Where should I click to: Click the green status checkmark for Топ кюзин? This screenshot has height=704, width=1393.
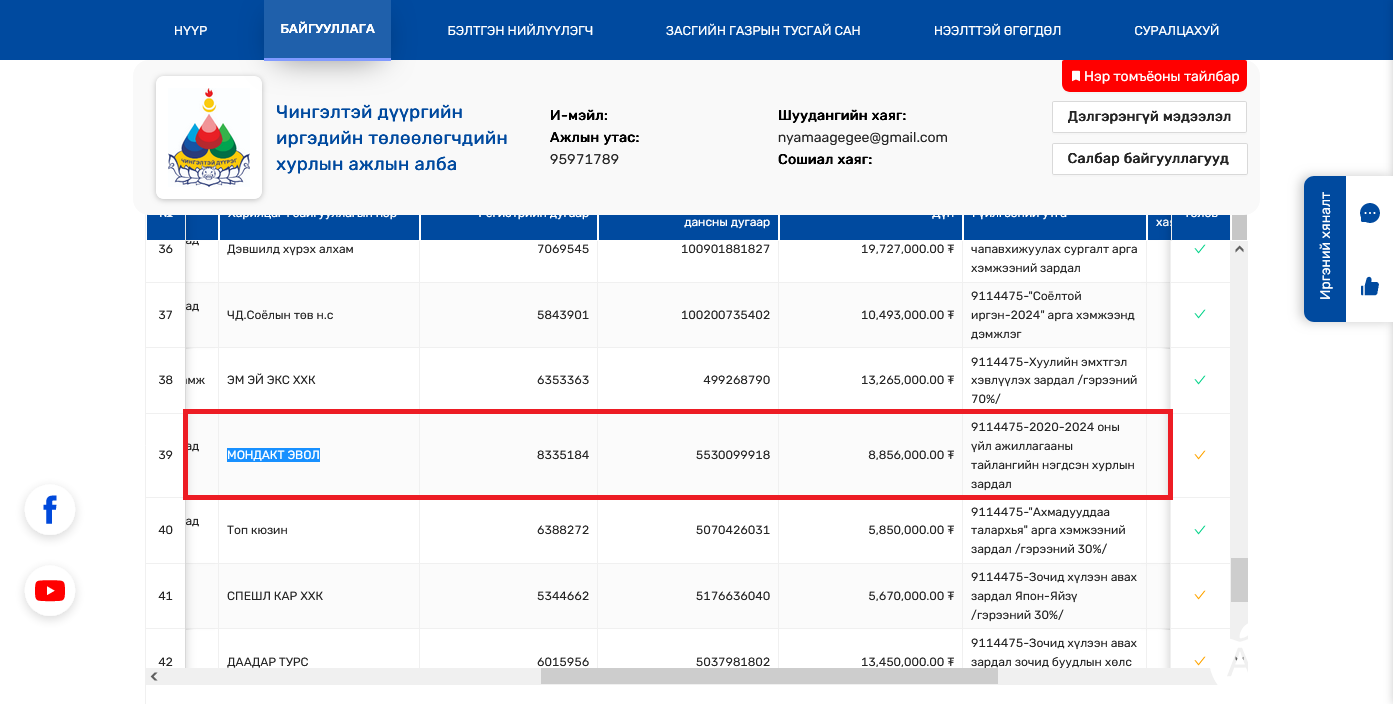[x=1200, y=530]
